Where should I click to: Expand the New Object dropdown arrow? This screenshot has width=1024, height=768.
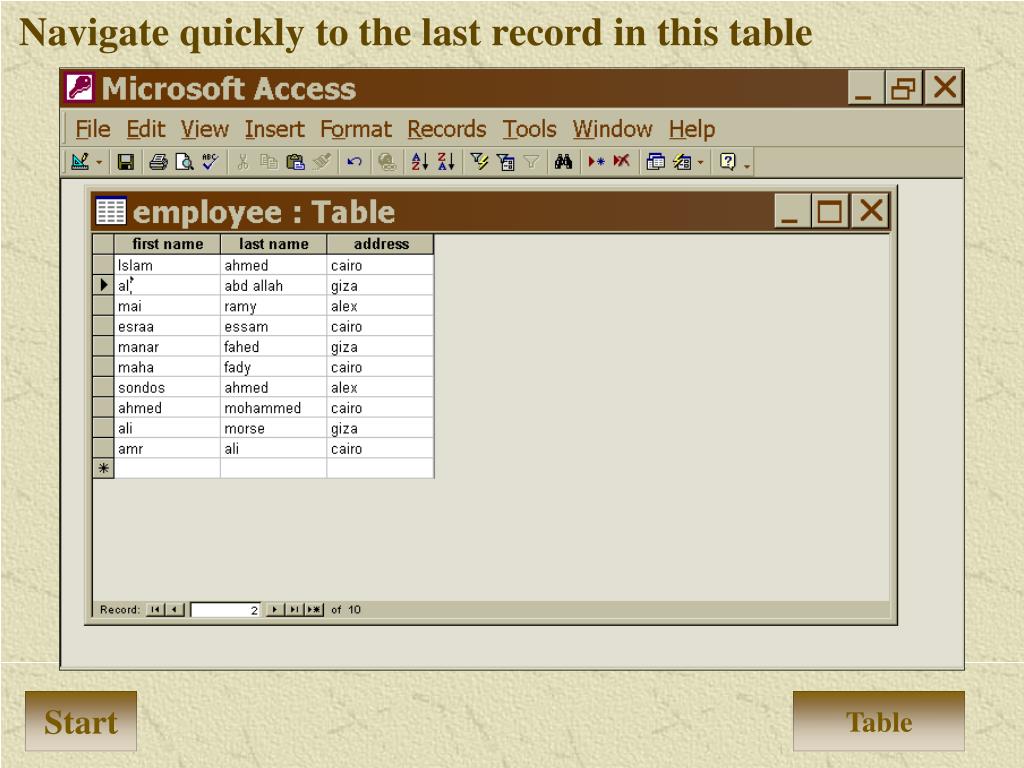coord(701,162)
